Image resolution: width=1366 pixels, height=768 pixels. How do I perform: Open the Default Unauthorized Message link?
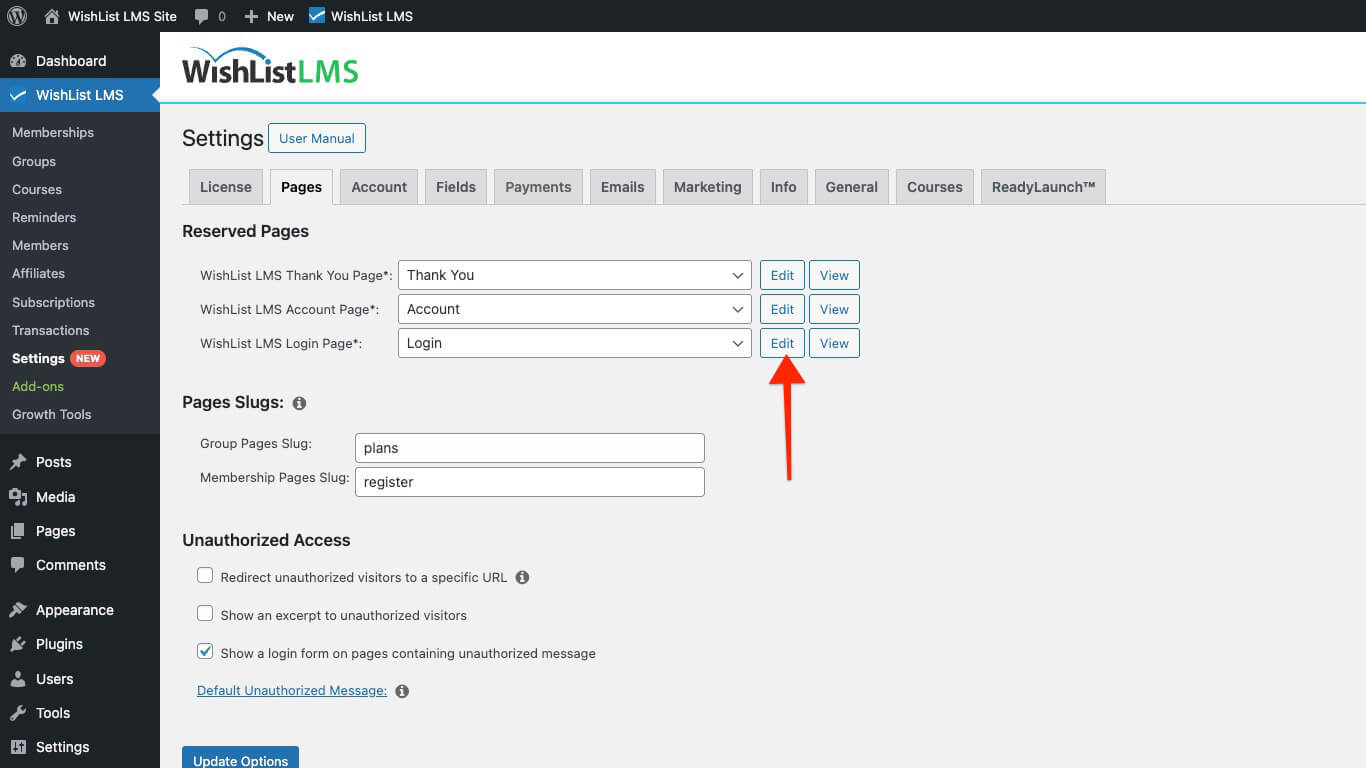(x=291, y=690)
